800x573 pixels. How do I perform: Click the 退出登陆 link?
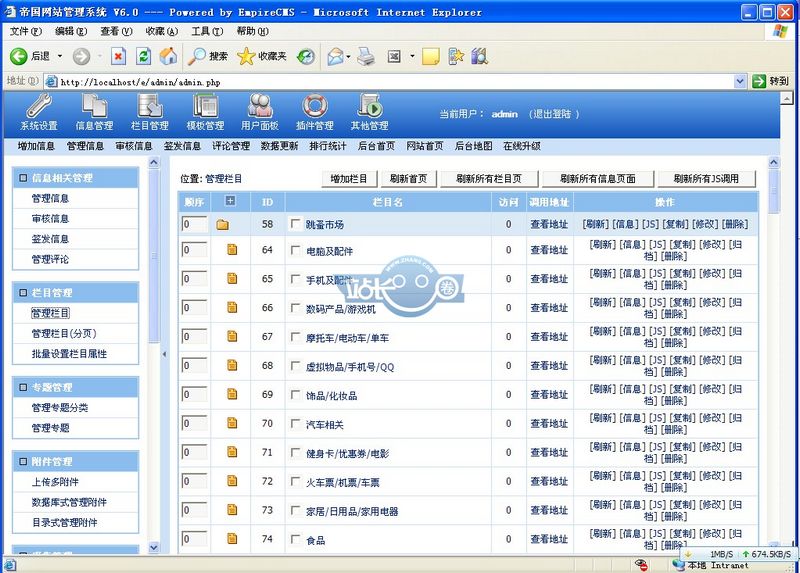554,114
